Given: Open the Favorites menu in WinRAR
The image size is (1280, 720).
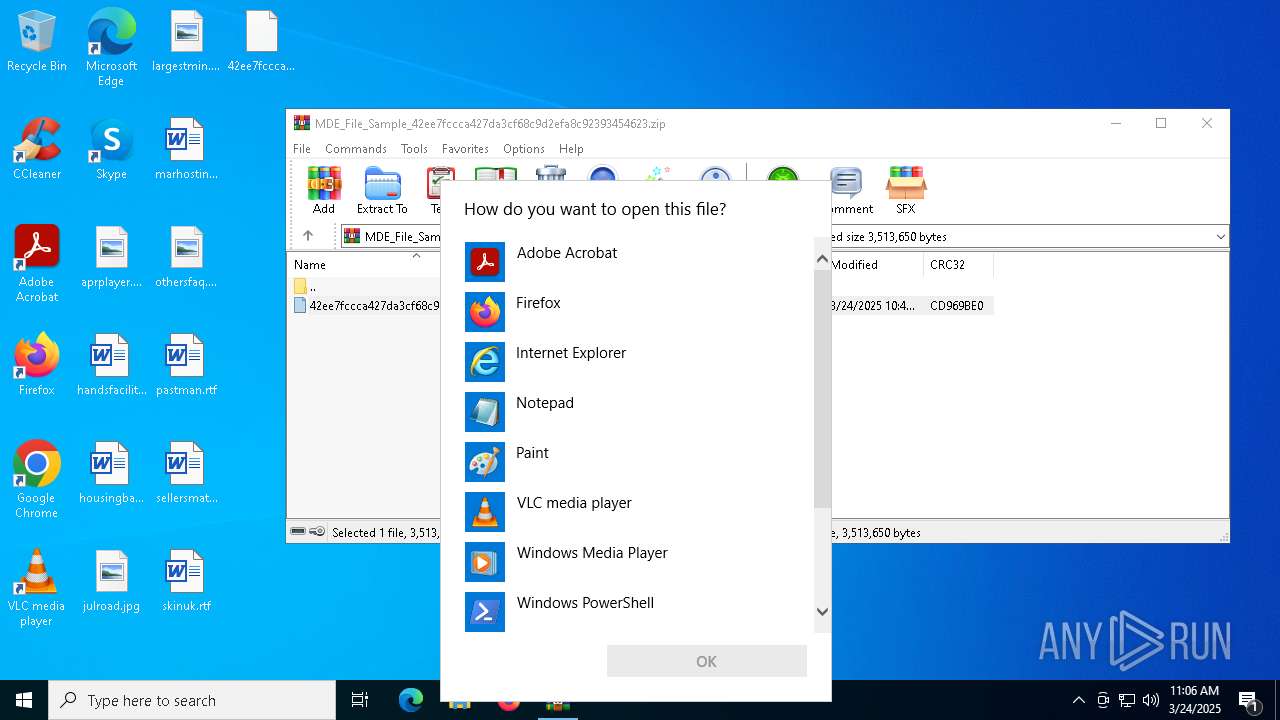Looking at the screenshot, I should tap(465, 149).
